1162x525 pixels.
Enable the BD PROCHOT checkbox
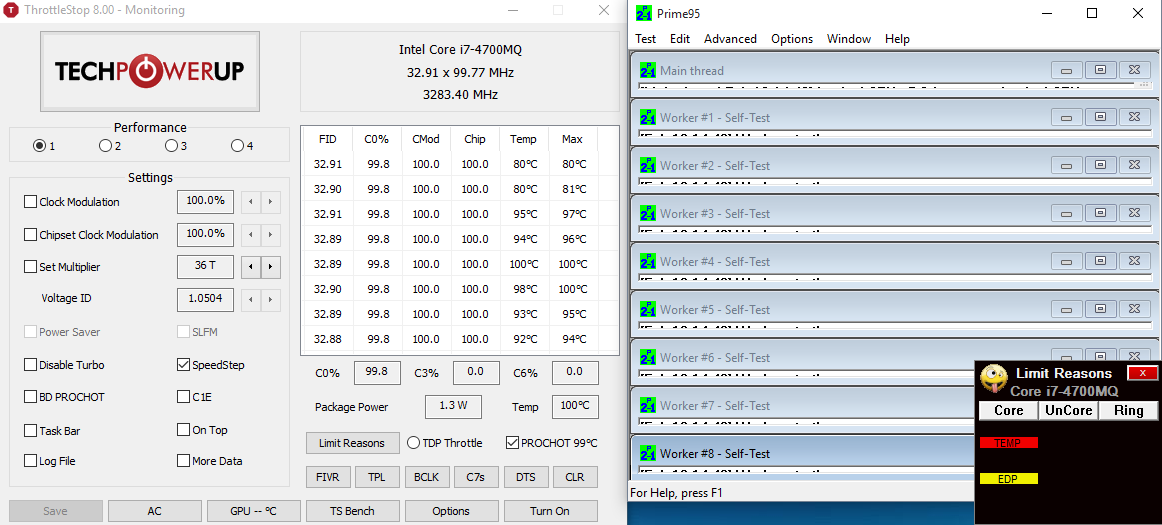30,397
